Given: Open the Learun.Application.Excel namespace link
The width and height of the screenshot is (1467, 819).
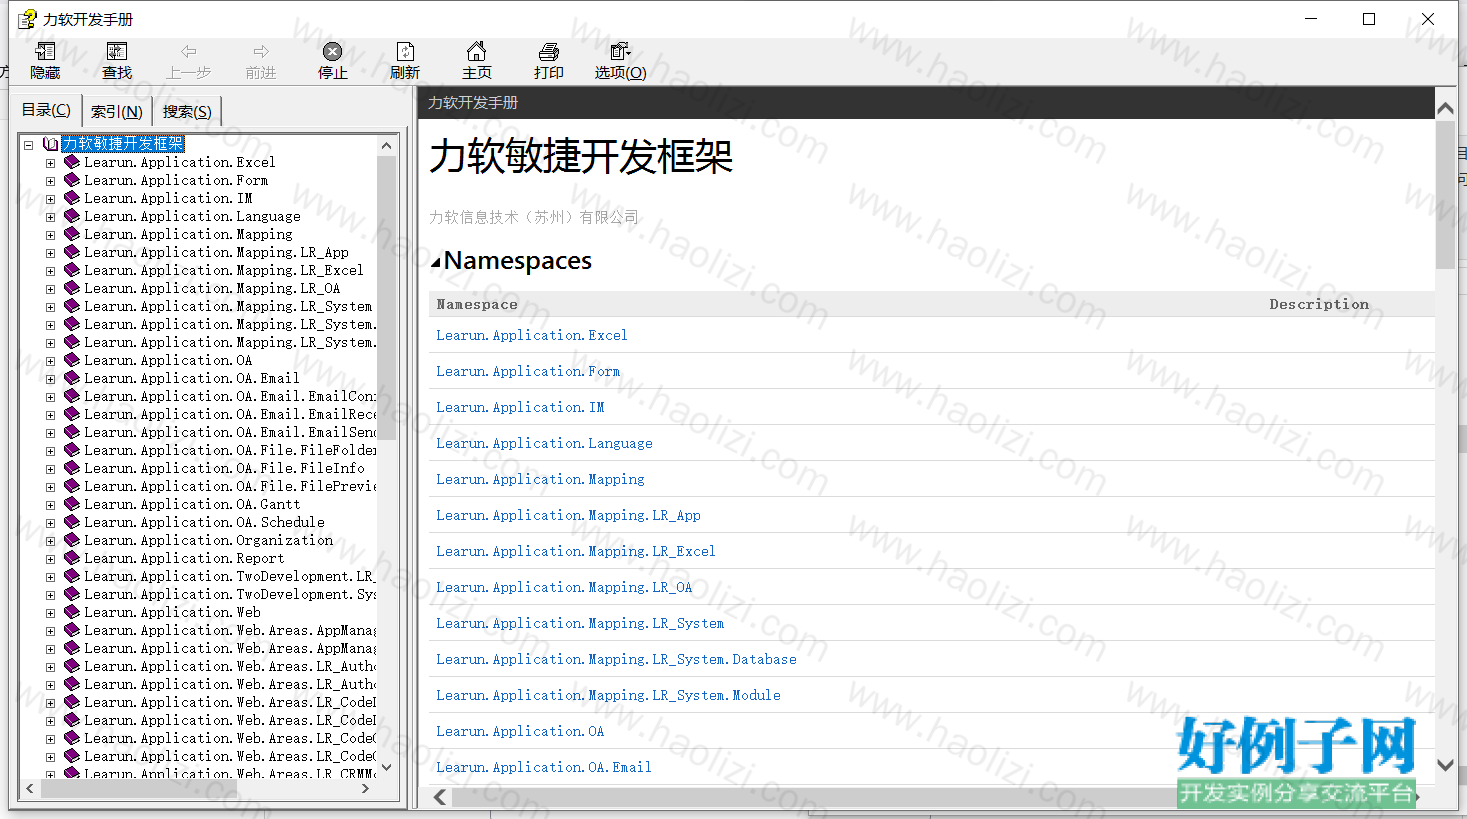Looking at the screenshot, I should pos(532,335).
